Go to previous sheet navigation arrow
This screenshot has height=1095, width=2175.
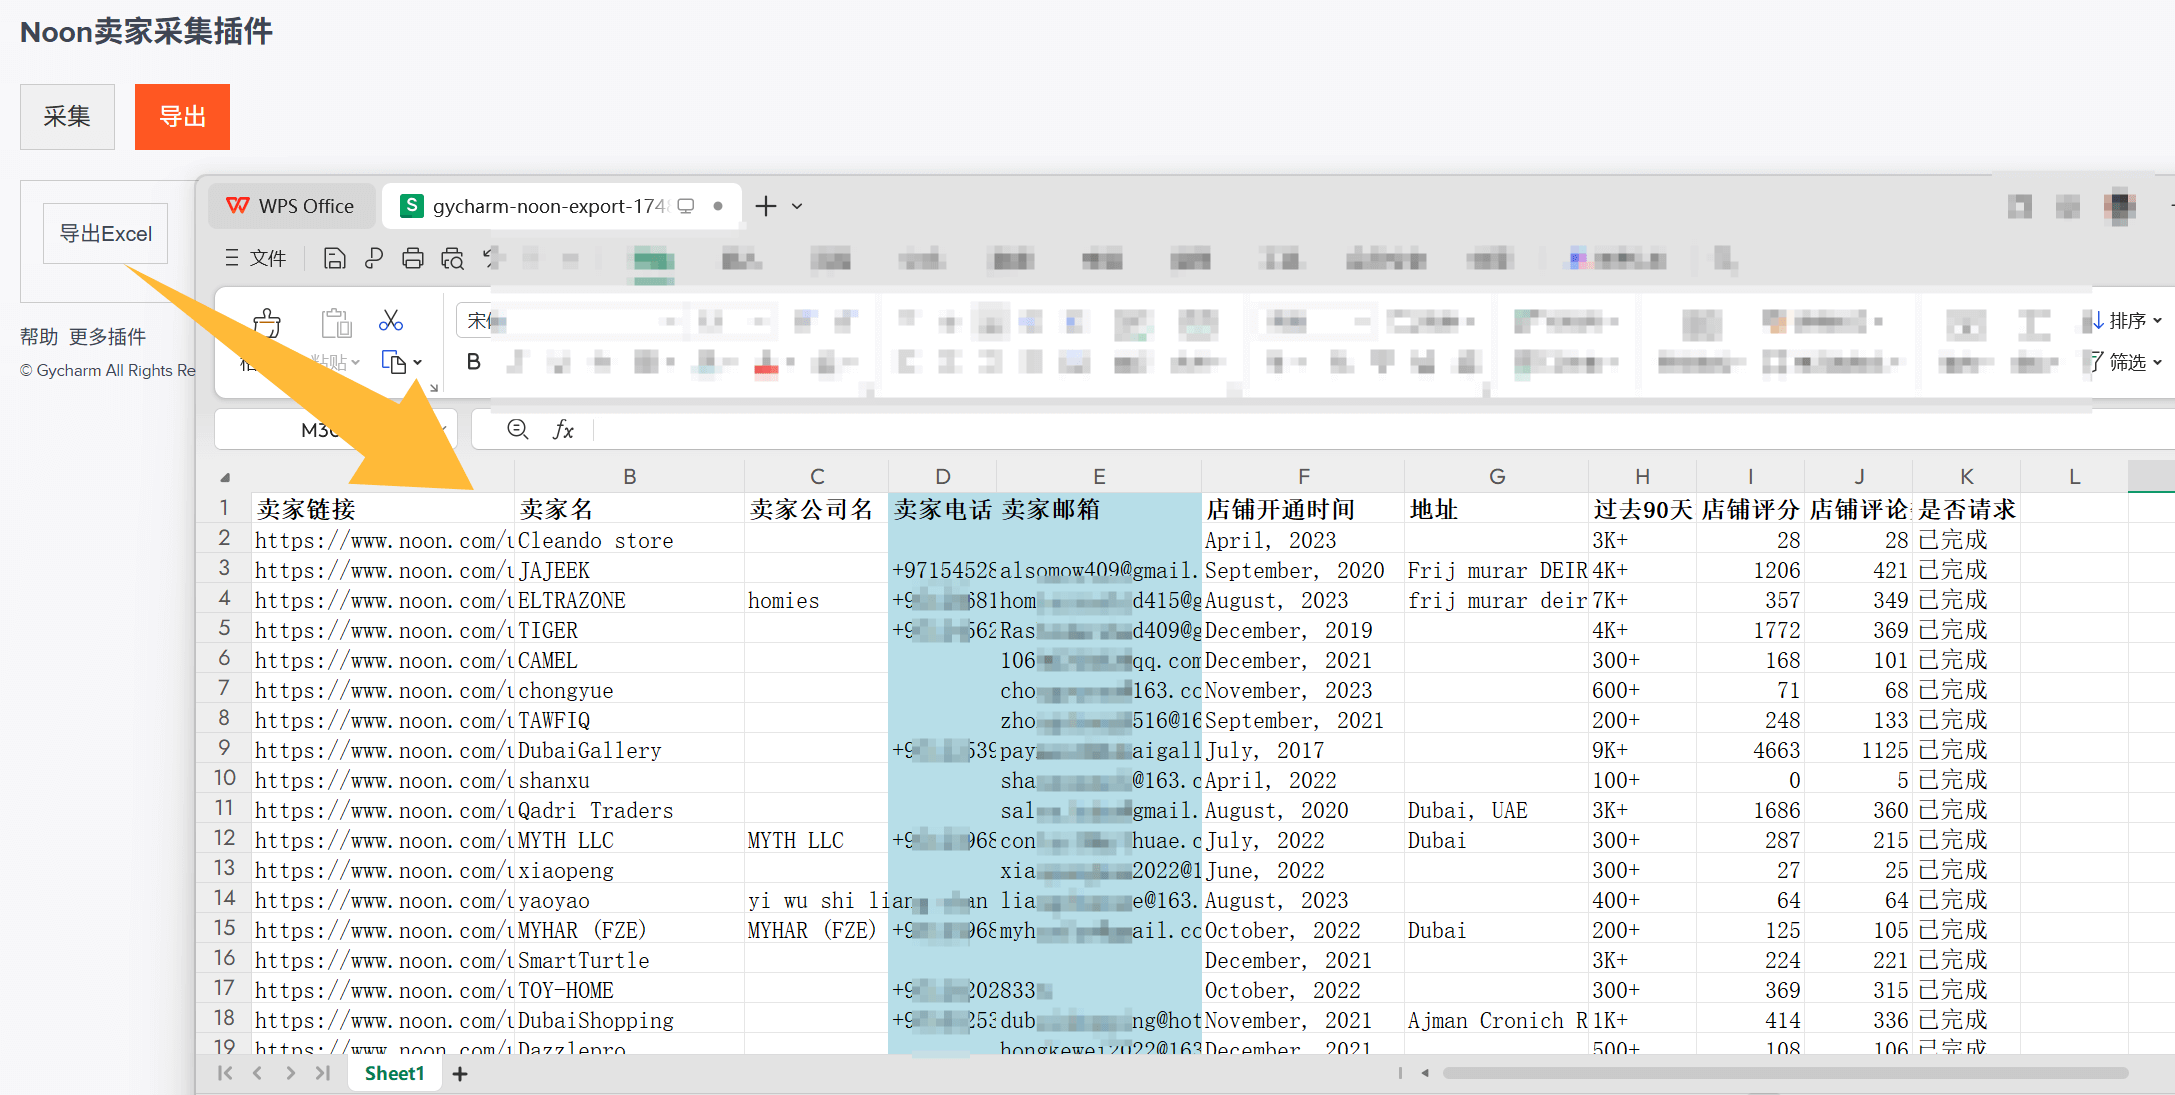click(257, 1073)
